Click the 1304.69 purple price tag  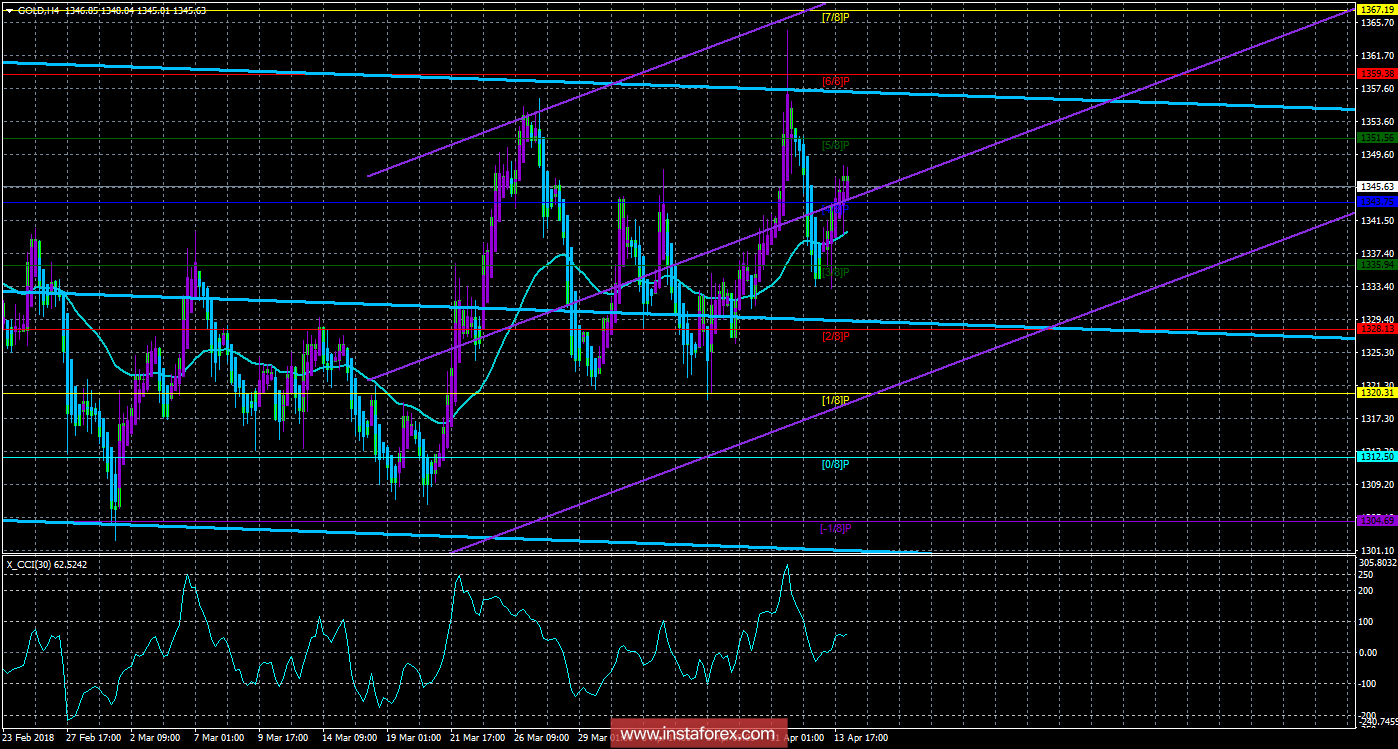pyautogui.click(x=1376, y=520)
